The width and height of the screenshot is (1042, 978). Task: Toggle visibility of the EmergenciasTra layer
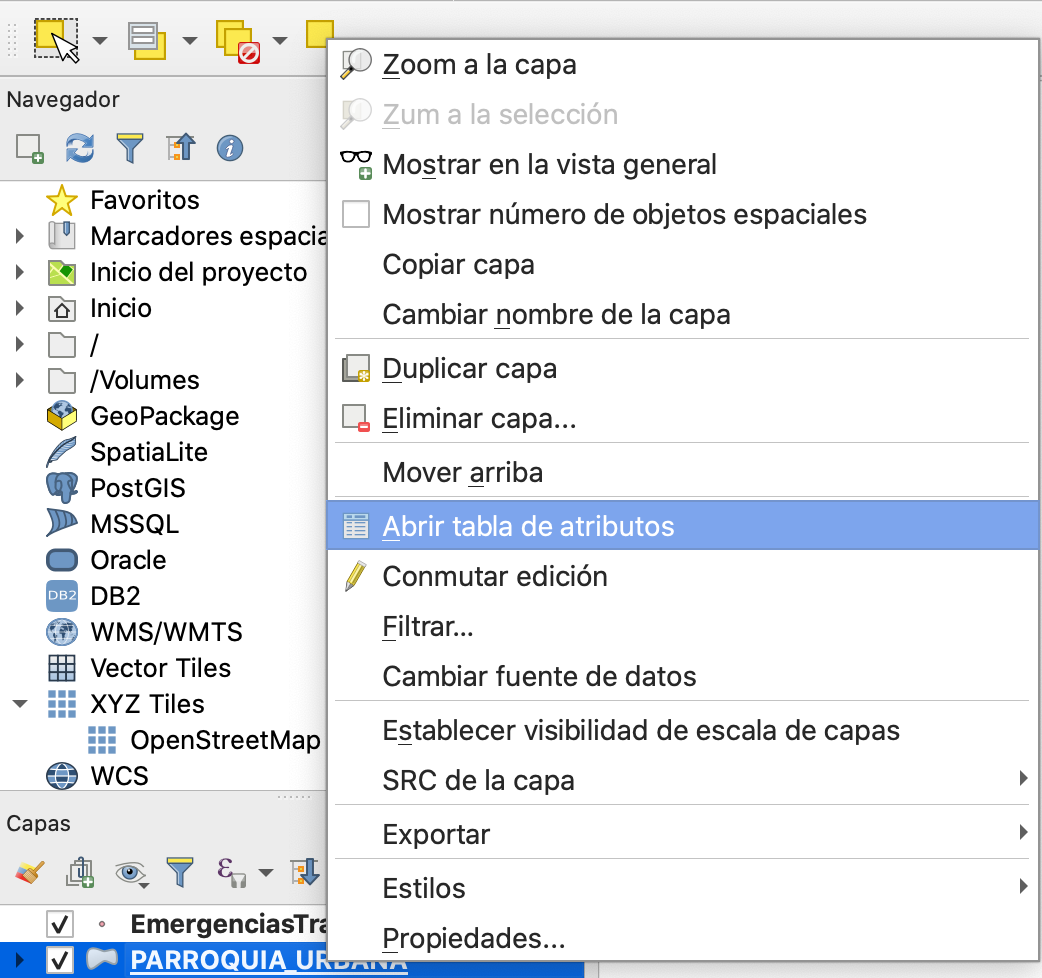pyautogui.click(x=60, y=924)
